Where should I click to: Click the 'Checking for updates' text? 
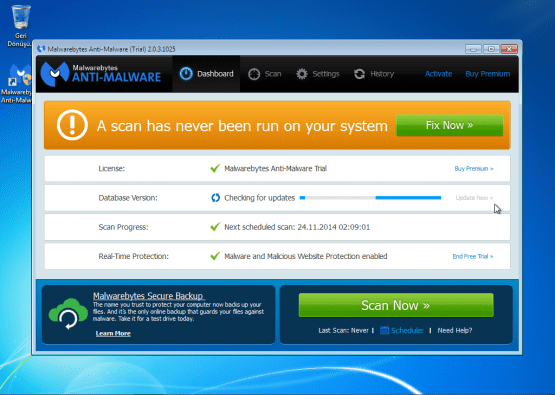pos(259,198)
